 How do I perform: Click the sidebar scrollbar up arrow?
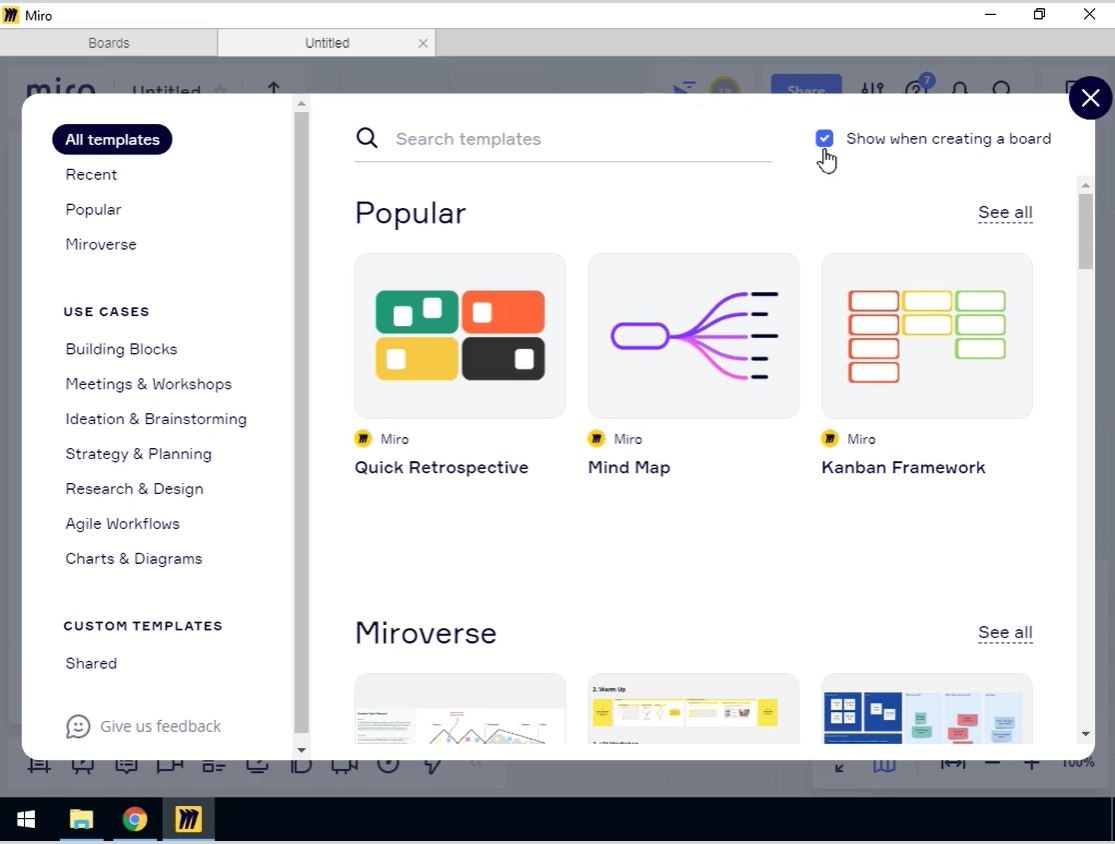click(x=302, y=104)
